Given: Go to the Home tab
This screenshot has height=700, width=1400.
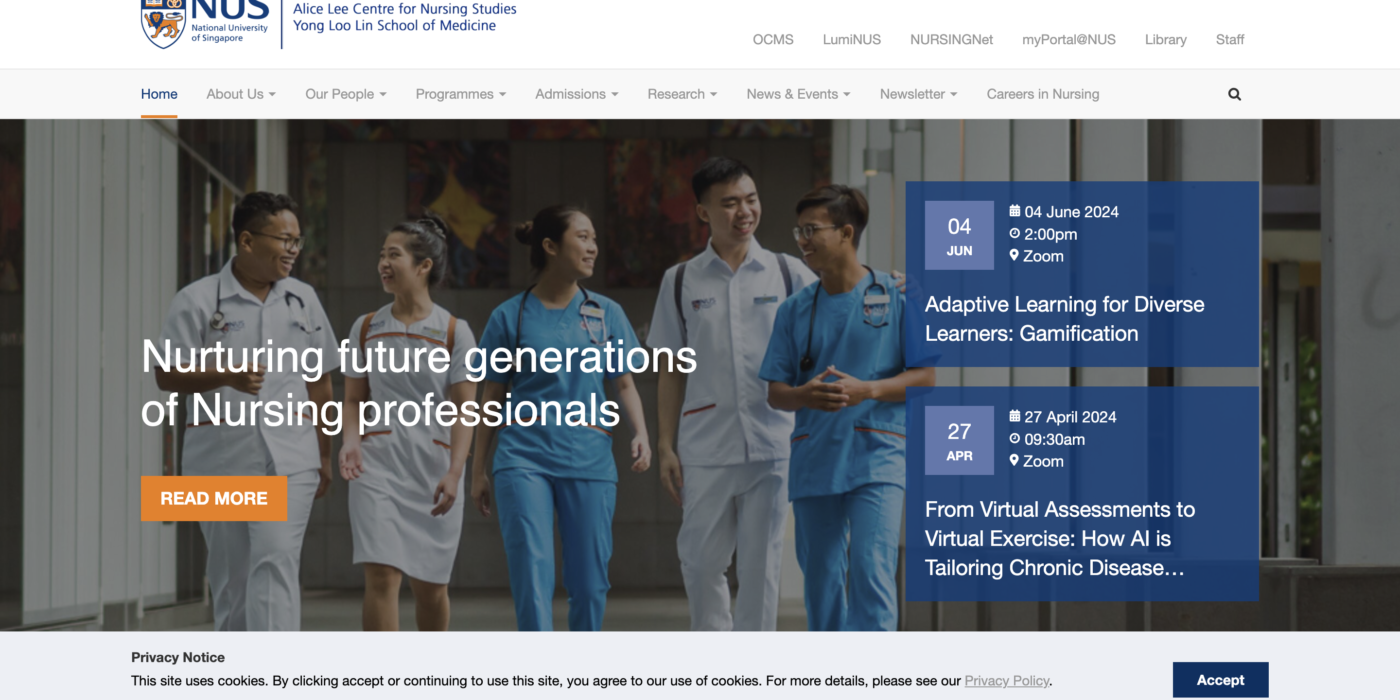Looking at the screenshot, I should point(159,94).
